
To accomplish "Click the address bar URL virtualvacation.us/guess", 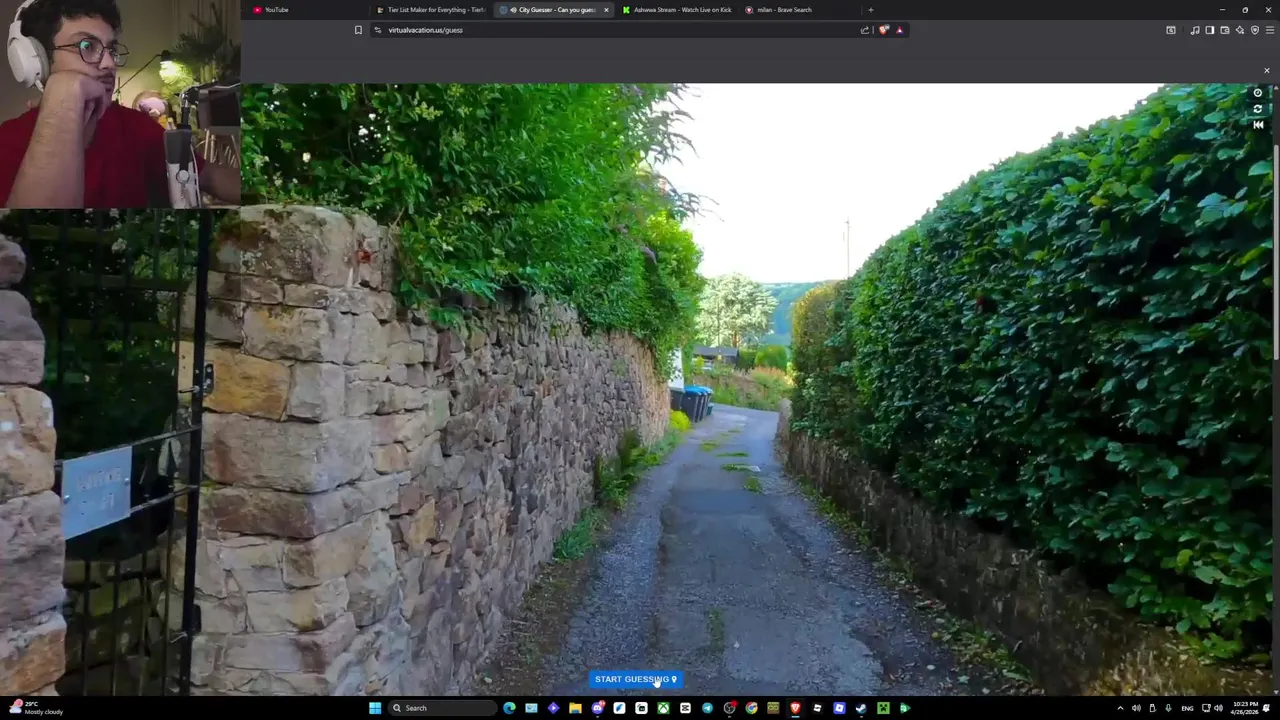I will tap(425, 30).
